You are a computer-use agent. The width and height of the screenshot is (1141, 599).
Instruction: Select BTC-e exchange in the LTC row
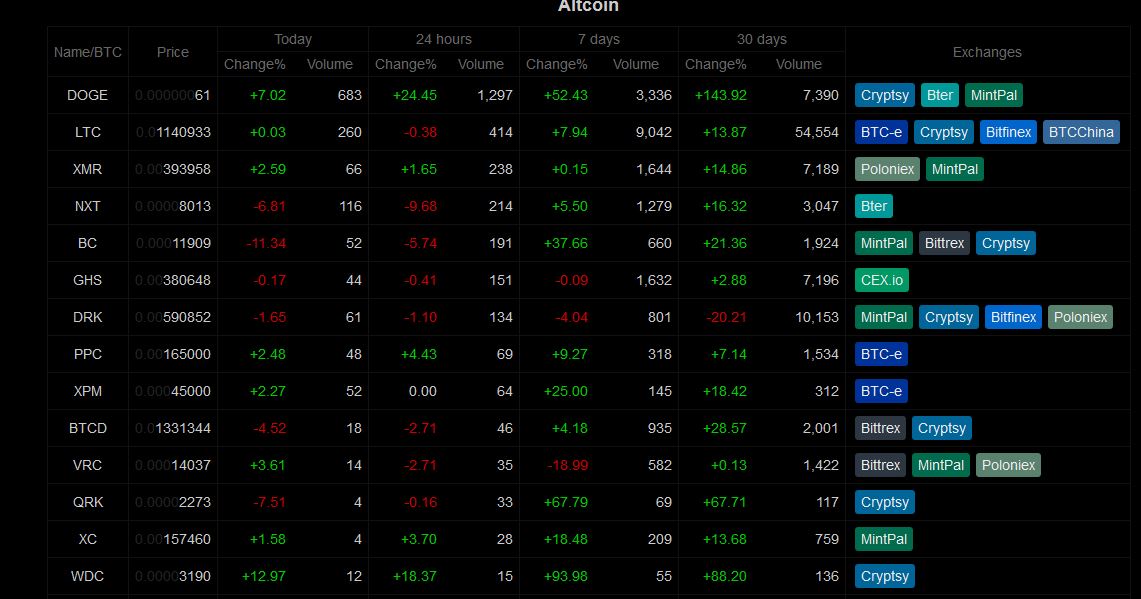pyautogui.click(x=881, y=132)
